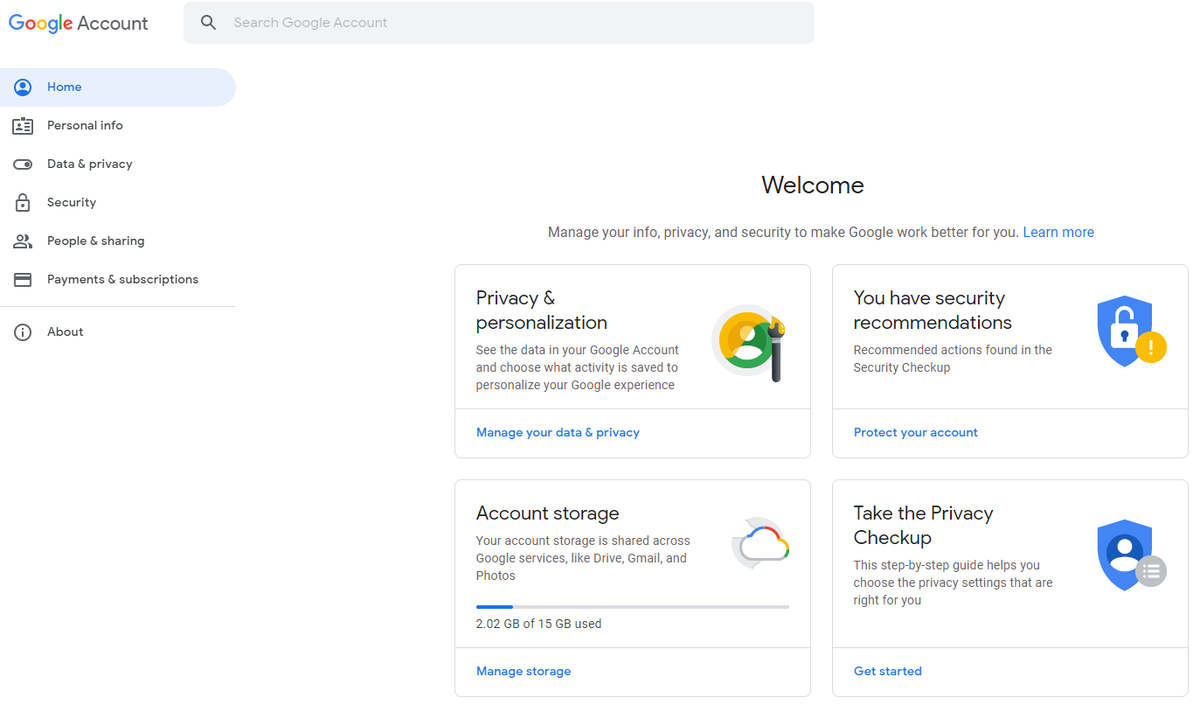Screen dimensions: 1200x705
Task: Click the You have security recommendations heading
Action: (932, 310)
